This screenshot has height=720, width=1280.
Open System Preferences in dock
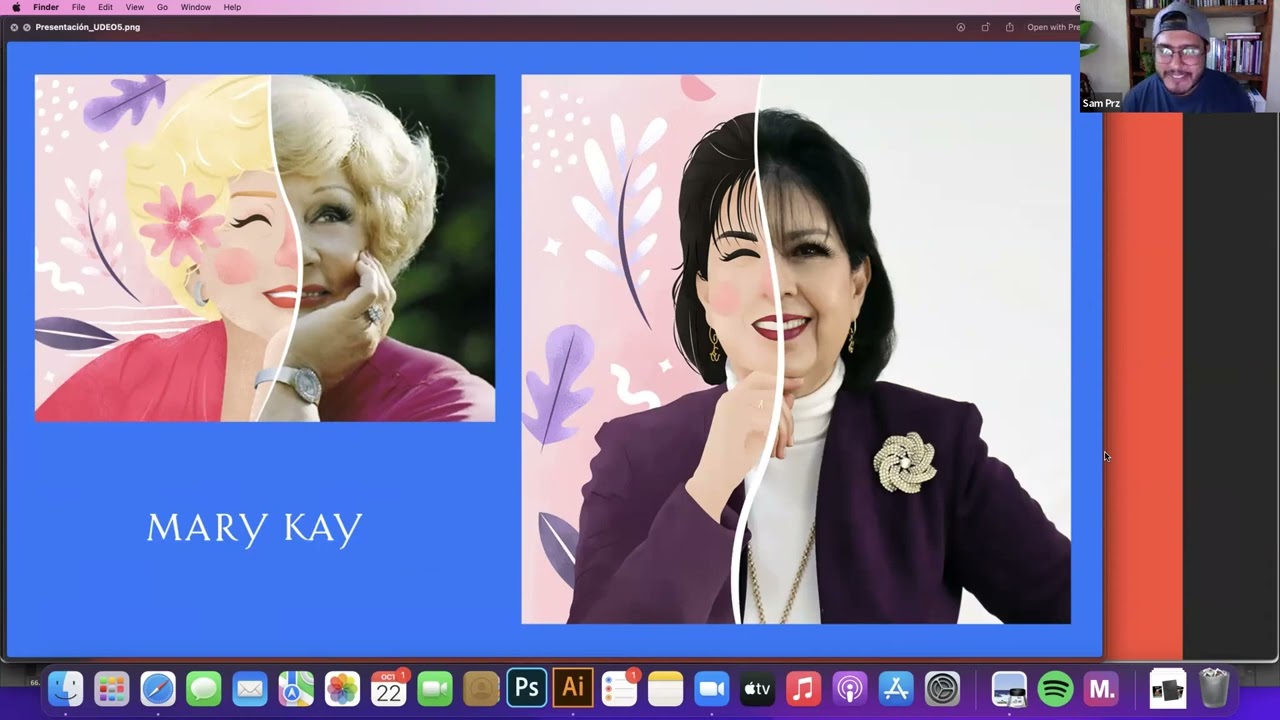(942, 688)
